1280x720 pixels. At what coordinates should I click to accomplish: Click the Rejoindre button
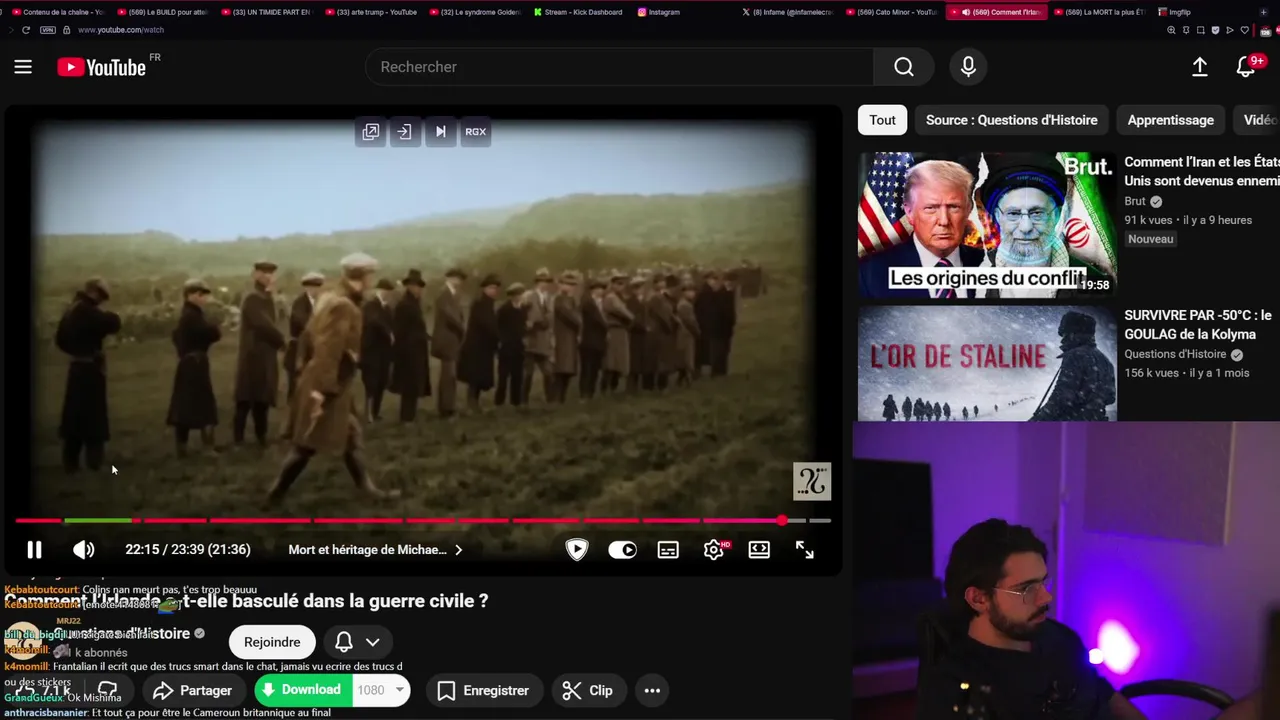(x=272, y=642)
